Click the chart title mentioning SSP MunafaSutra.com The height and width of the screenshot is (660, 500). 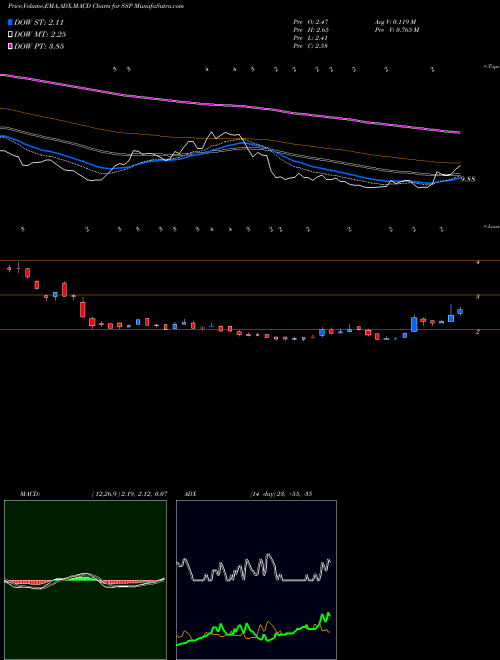point(96,7)
